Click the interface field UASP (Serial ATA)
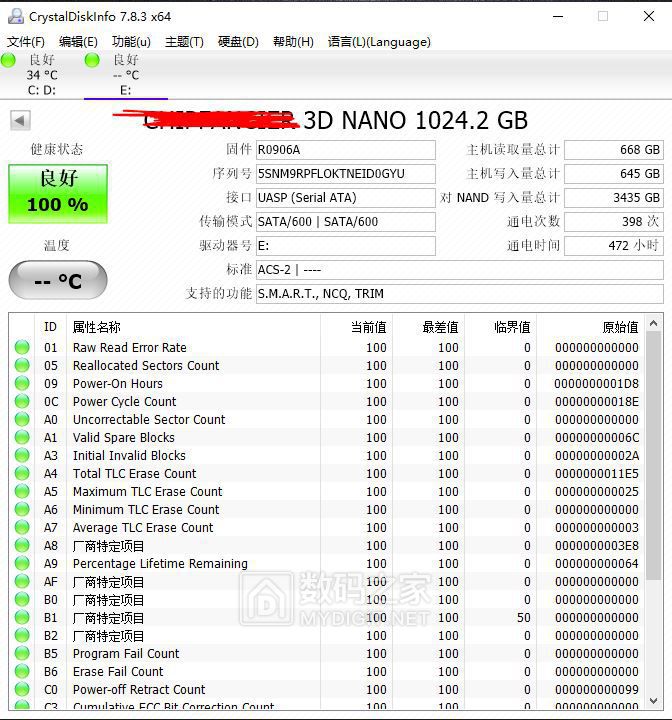 coord(345,198)
